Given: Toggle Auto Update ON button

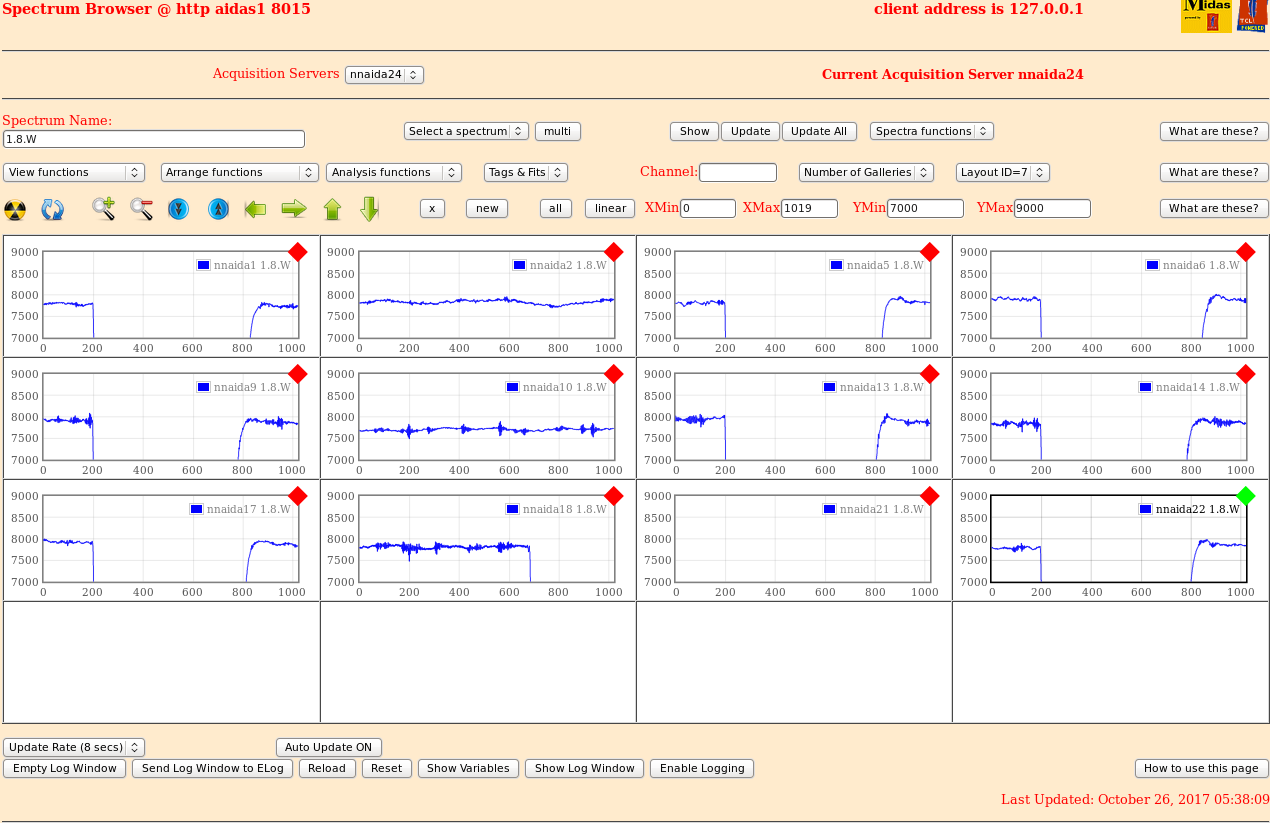Looking at the screenshot, I should (328, 747).
